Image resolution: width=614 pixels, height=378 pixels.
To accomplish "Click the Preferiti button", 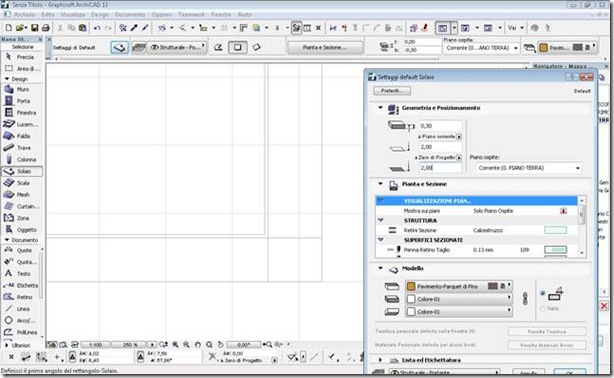I will click(392, 91).
